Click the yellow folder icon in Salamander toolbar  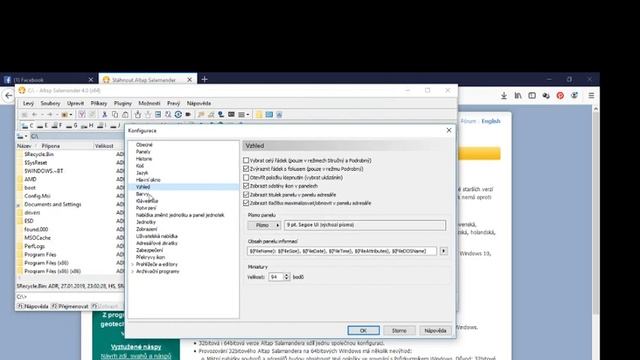click(259, 115)
